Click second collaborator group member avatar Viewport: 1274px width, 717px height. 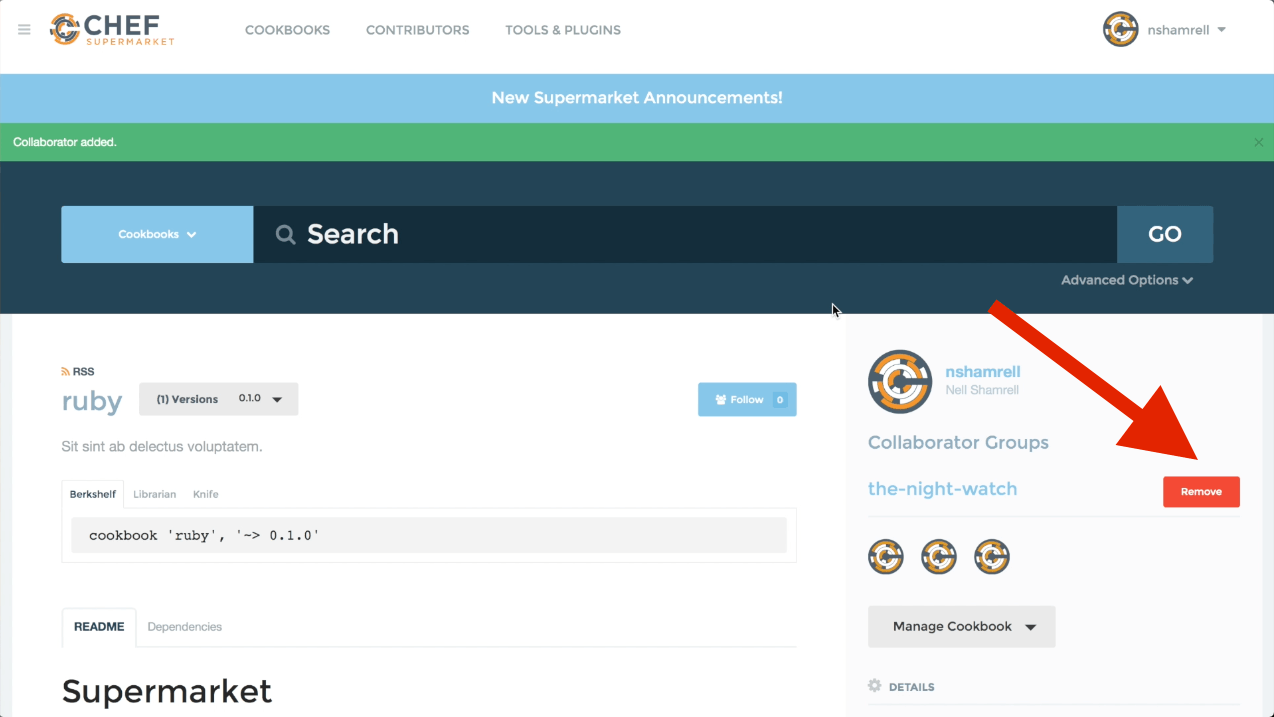(939, 557)
